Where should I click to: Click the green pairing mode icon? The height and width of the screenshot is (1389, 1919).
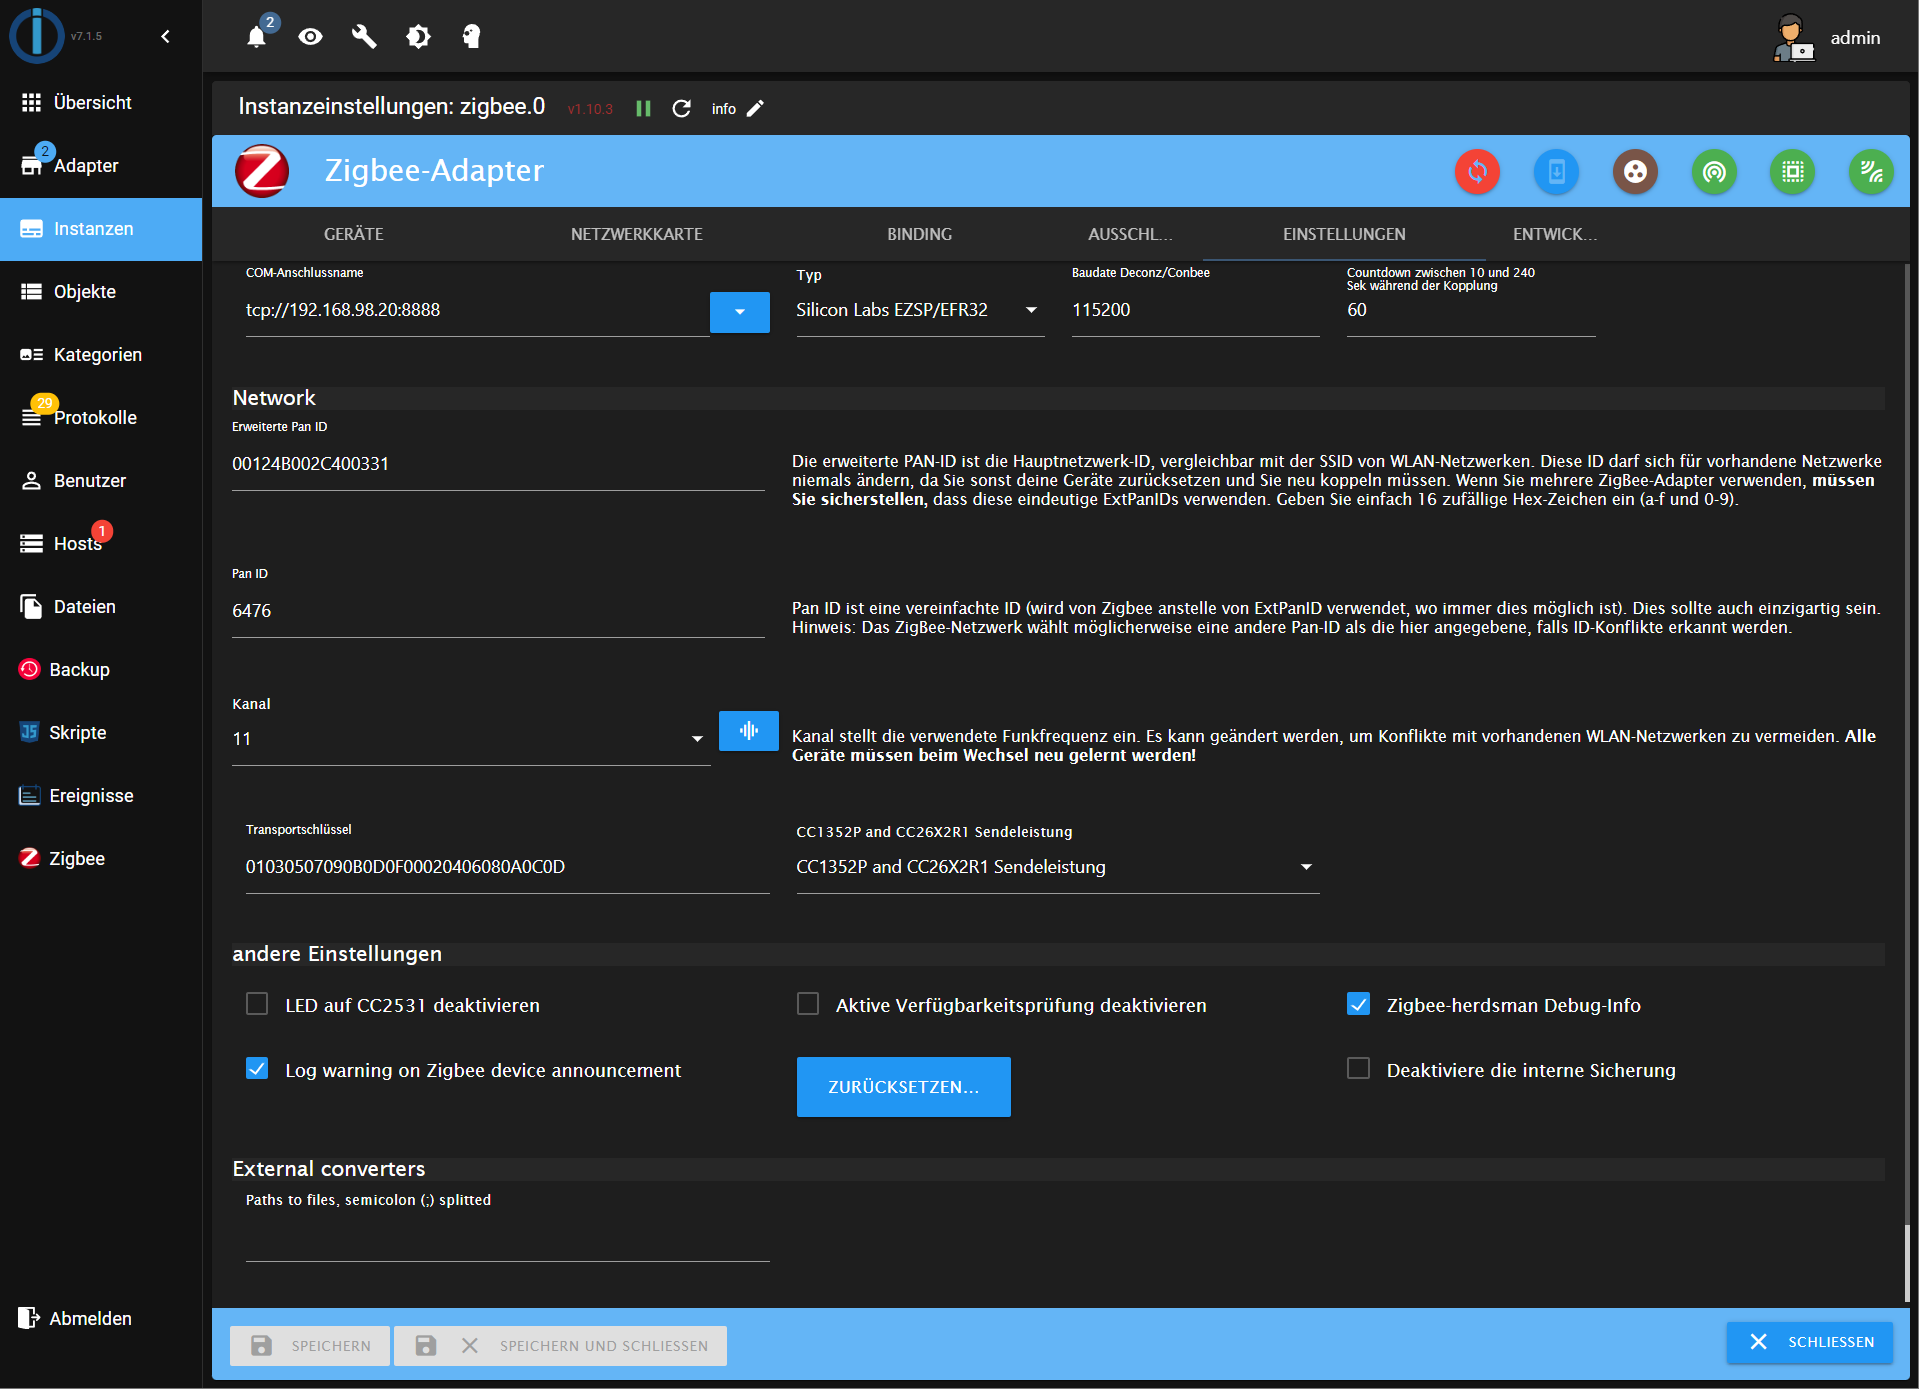click(1871, 172)
